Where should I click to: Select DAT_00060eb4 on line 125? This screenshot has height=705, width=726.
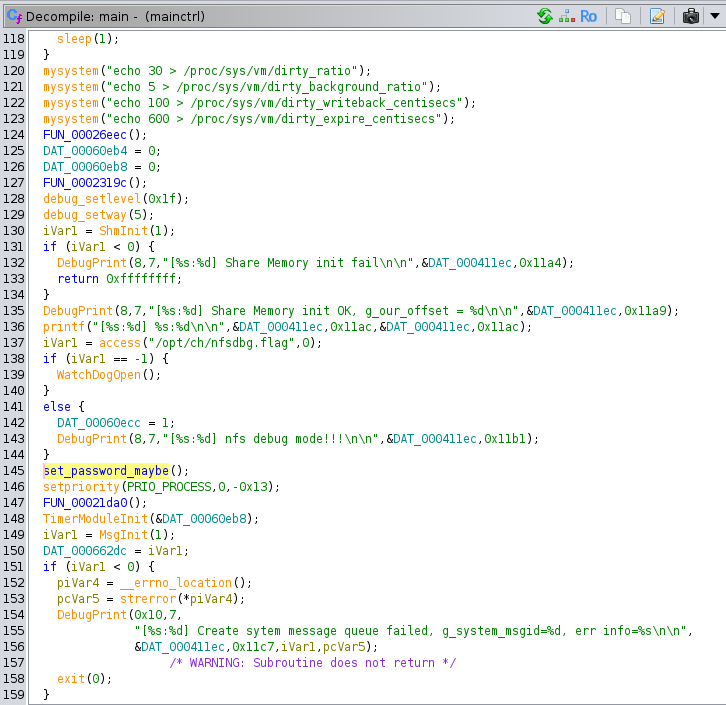click(85, 151)
